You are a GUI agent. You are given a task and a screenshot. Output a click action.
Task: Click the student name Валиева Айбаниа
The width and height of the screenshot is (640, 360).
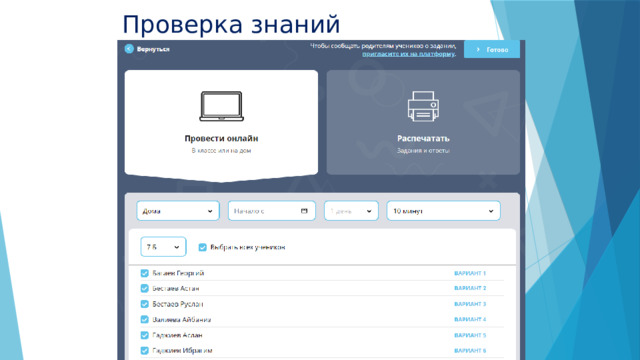[182, 320]
